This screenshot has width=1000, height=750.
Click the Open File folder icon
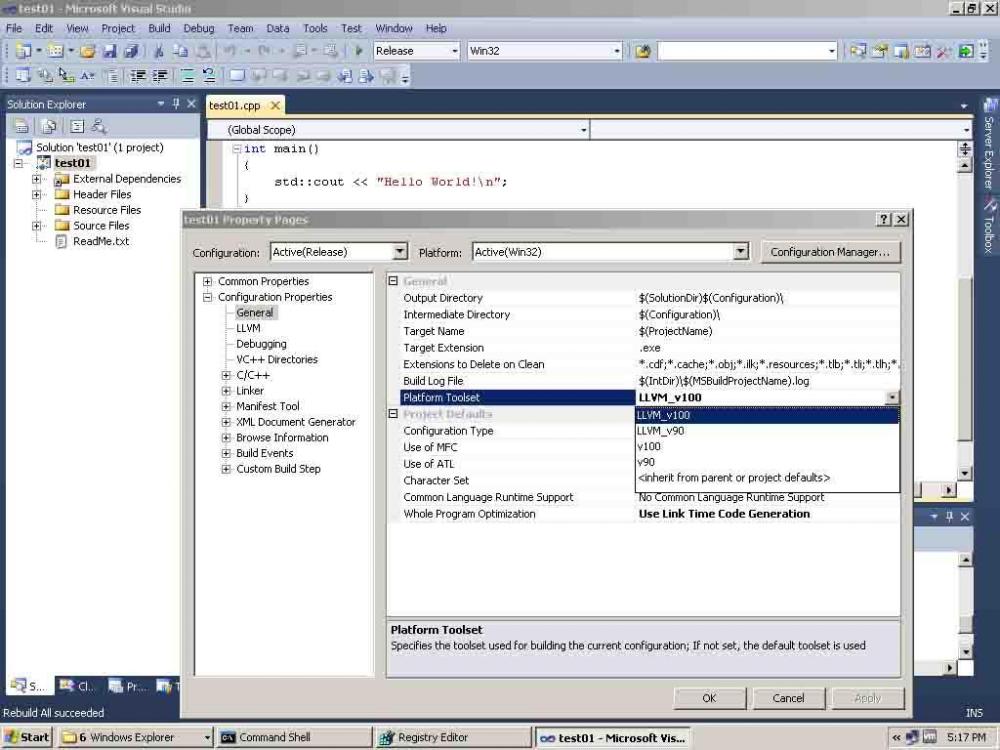(x=88, y=51)
